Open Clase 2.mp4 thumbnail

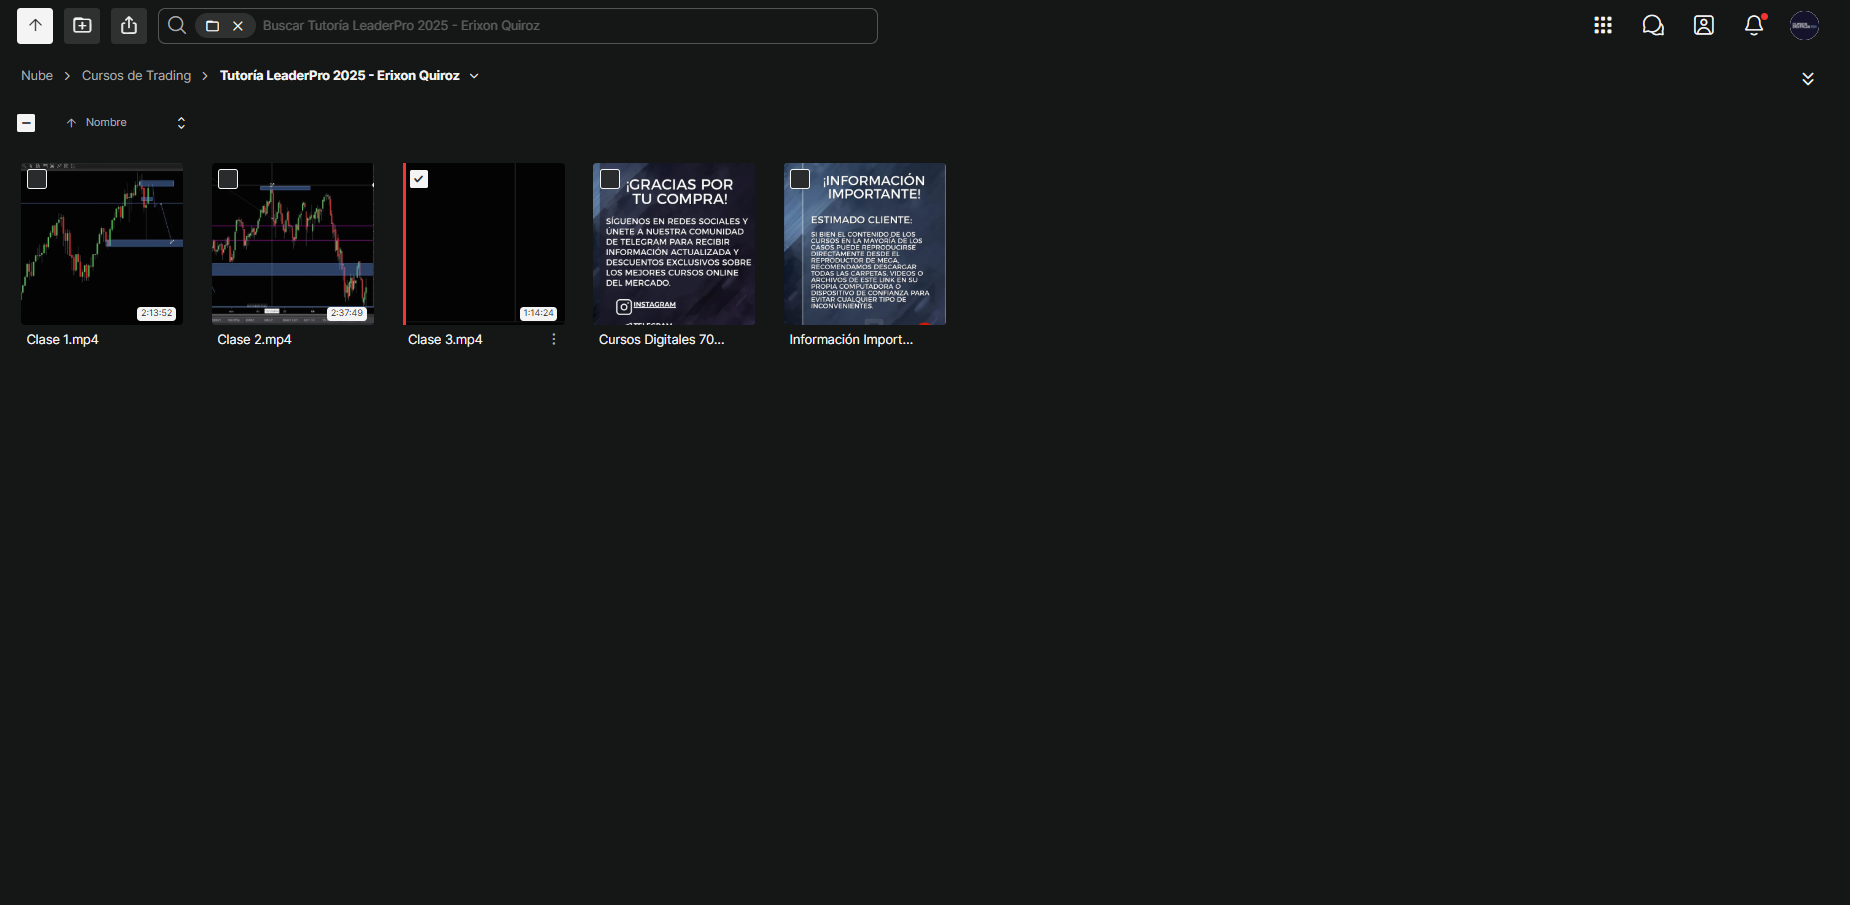click(293, 244)
